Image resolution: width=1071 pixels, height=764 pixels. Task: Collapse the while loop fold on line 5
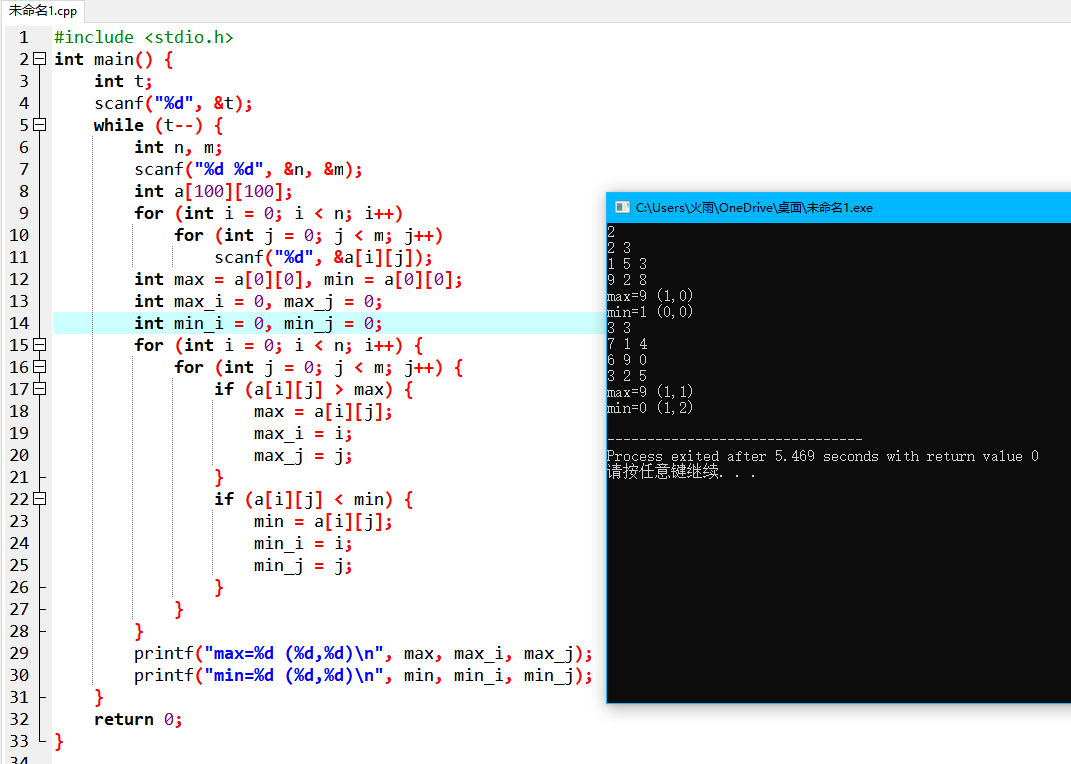[x=40, y=125]
